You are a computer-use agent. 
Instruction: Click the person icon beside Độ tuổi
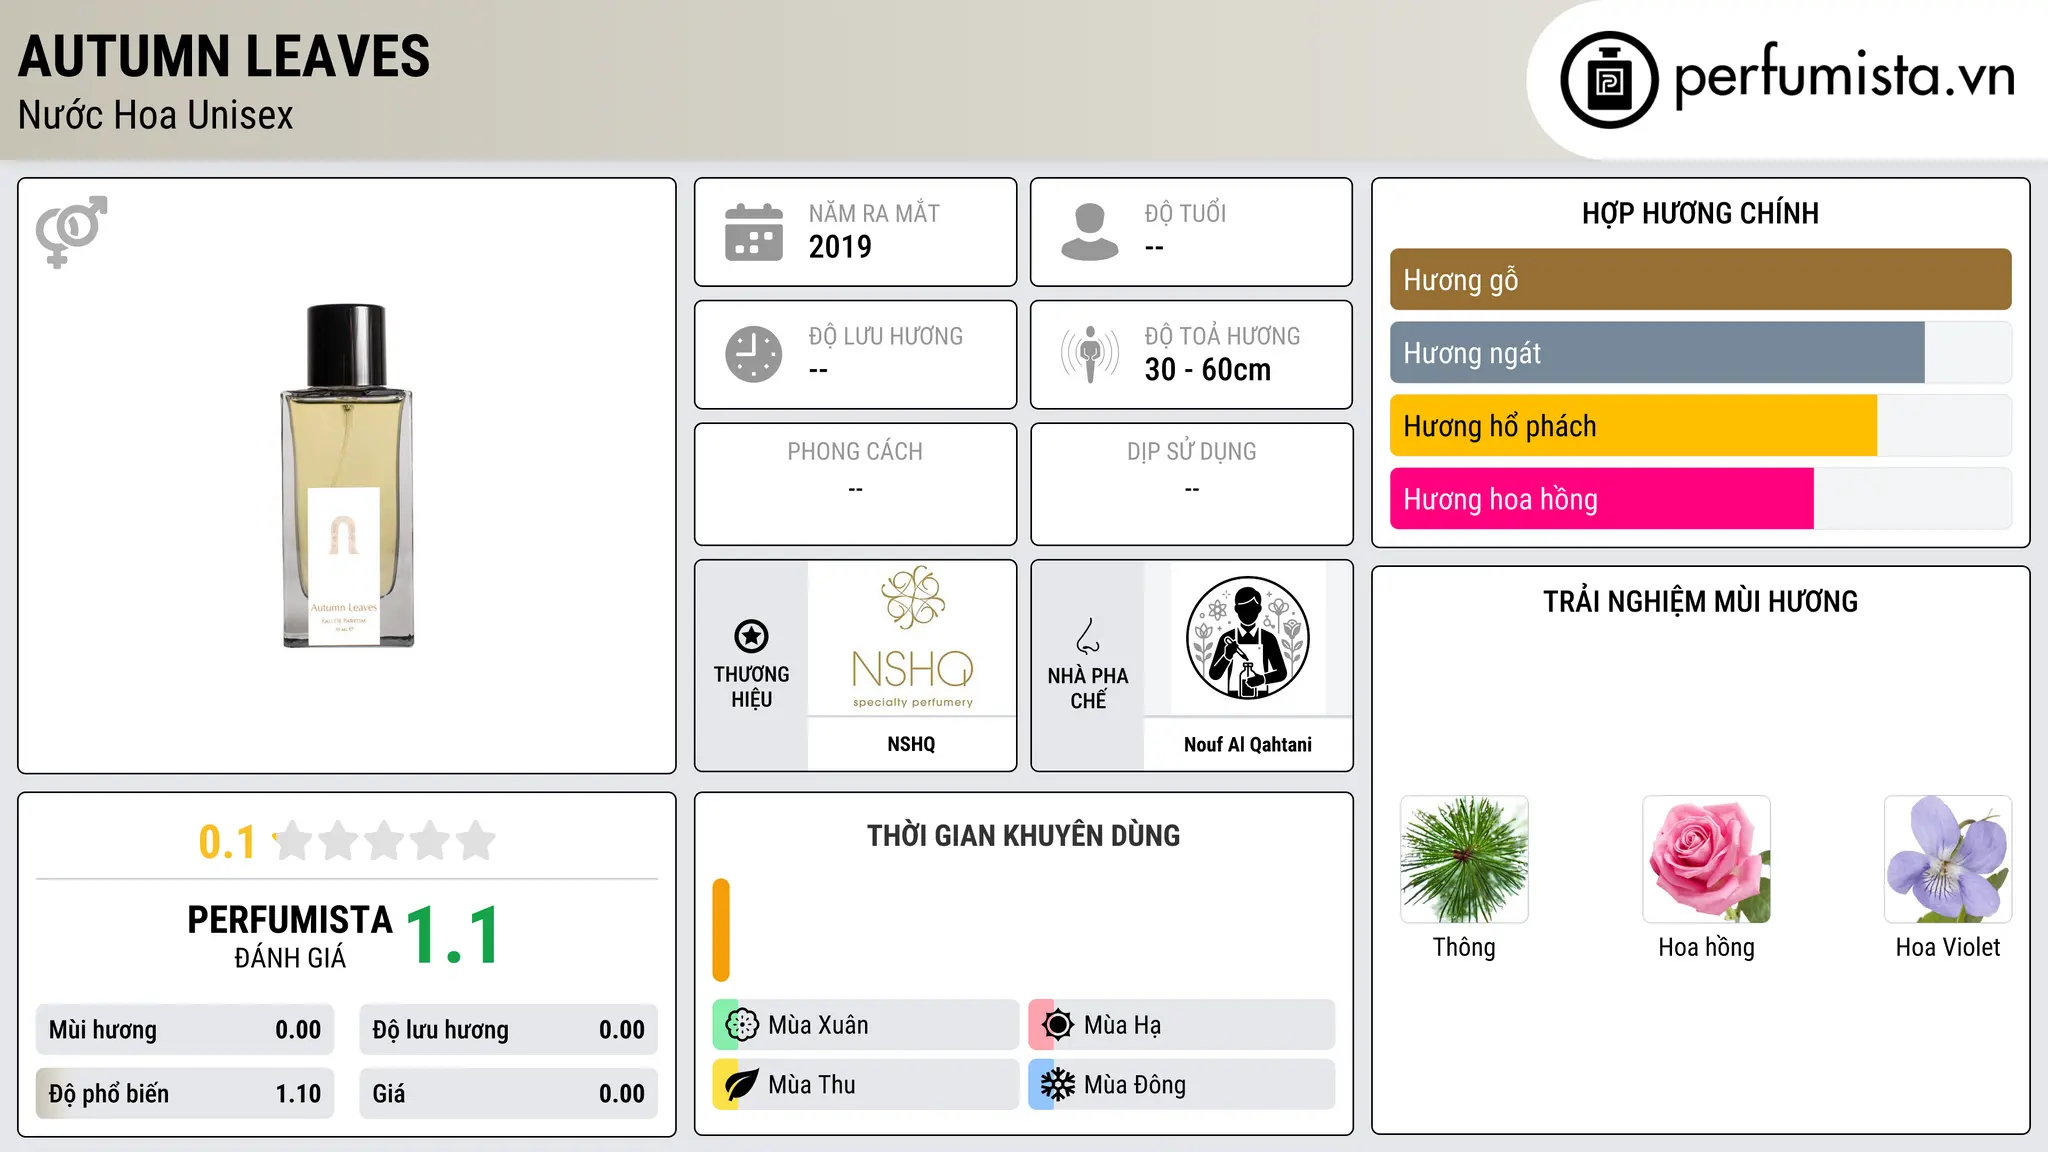1090,232
